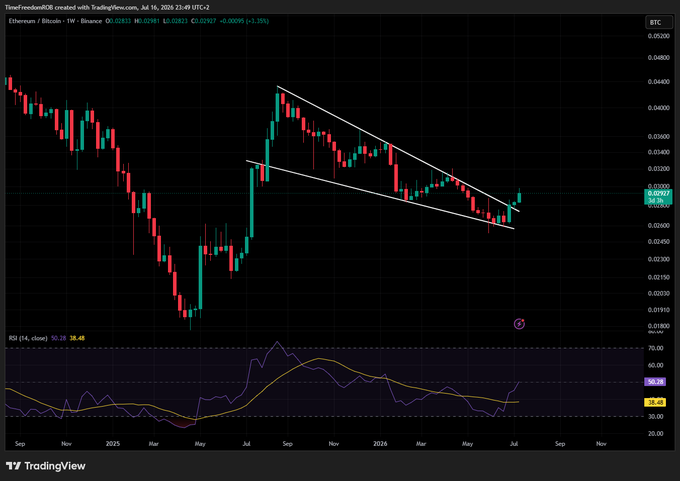Click the 3d 3h candle countdown label
The image size is (680, 481).
(658, 200)
